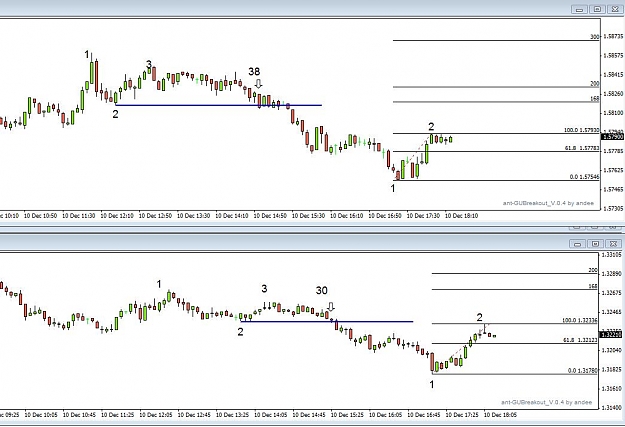Click the 1.32465 price axis value
The height and width of the screenshot is (427, 625).
tap(612, 312)
